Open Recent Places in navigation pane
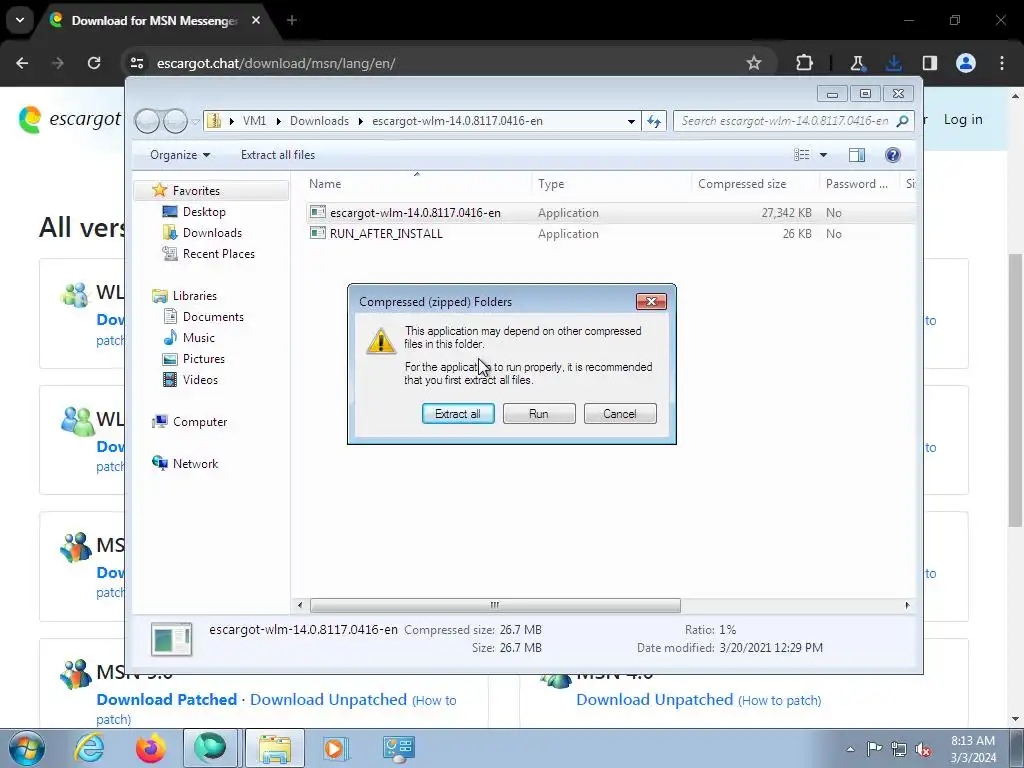 click(x=219, y=253)
